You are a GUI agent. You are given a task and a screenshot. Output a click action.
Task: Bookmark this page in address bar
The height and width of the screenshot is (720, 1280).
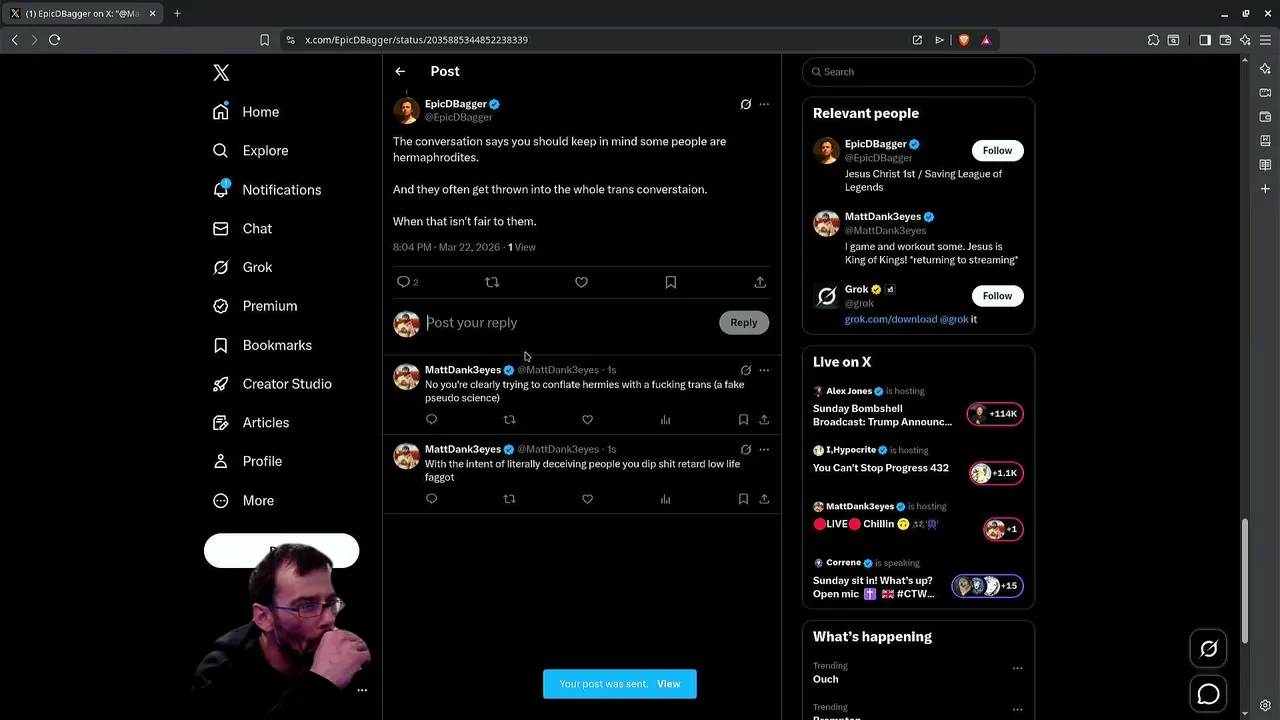pos(264,40)
